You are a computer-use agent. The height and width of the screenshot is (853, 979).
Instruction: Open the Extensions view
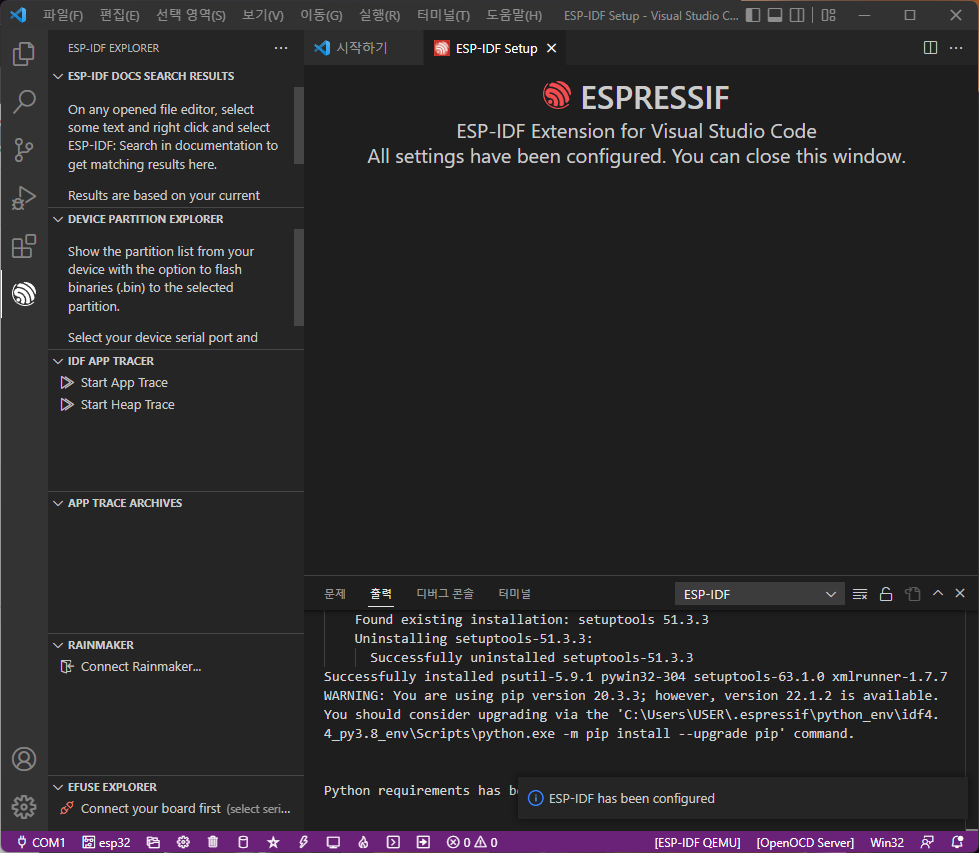point(24,246)
